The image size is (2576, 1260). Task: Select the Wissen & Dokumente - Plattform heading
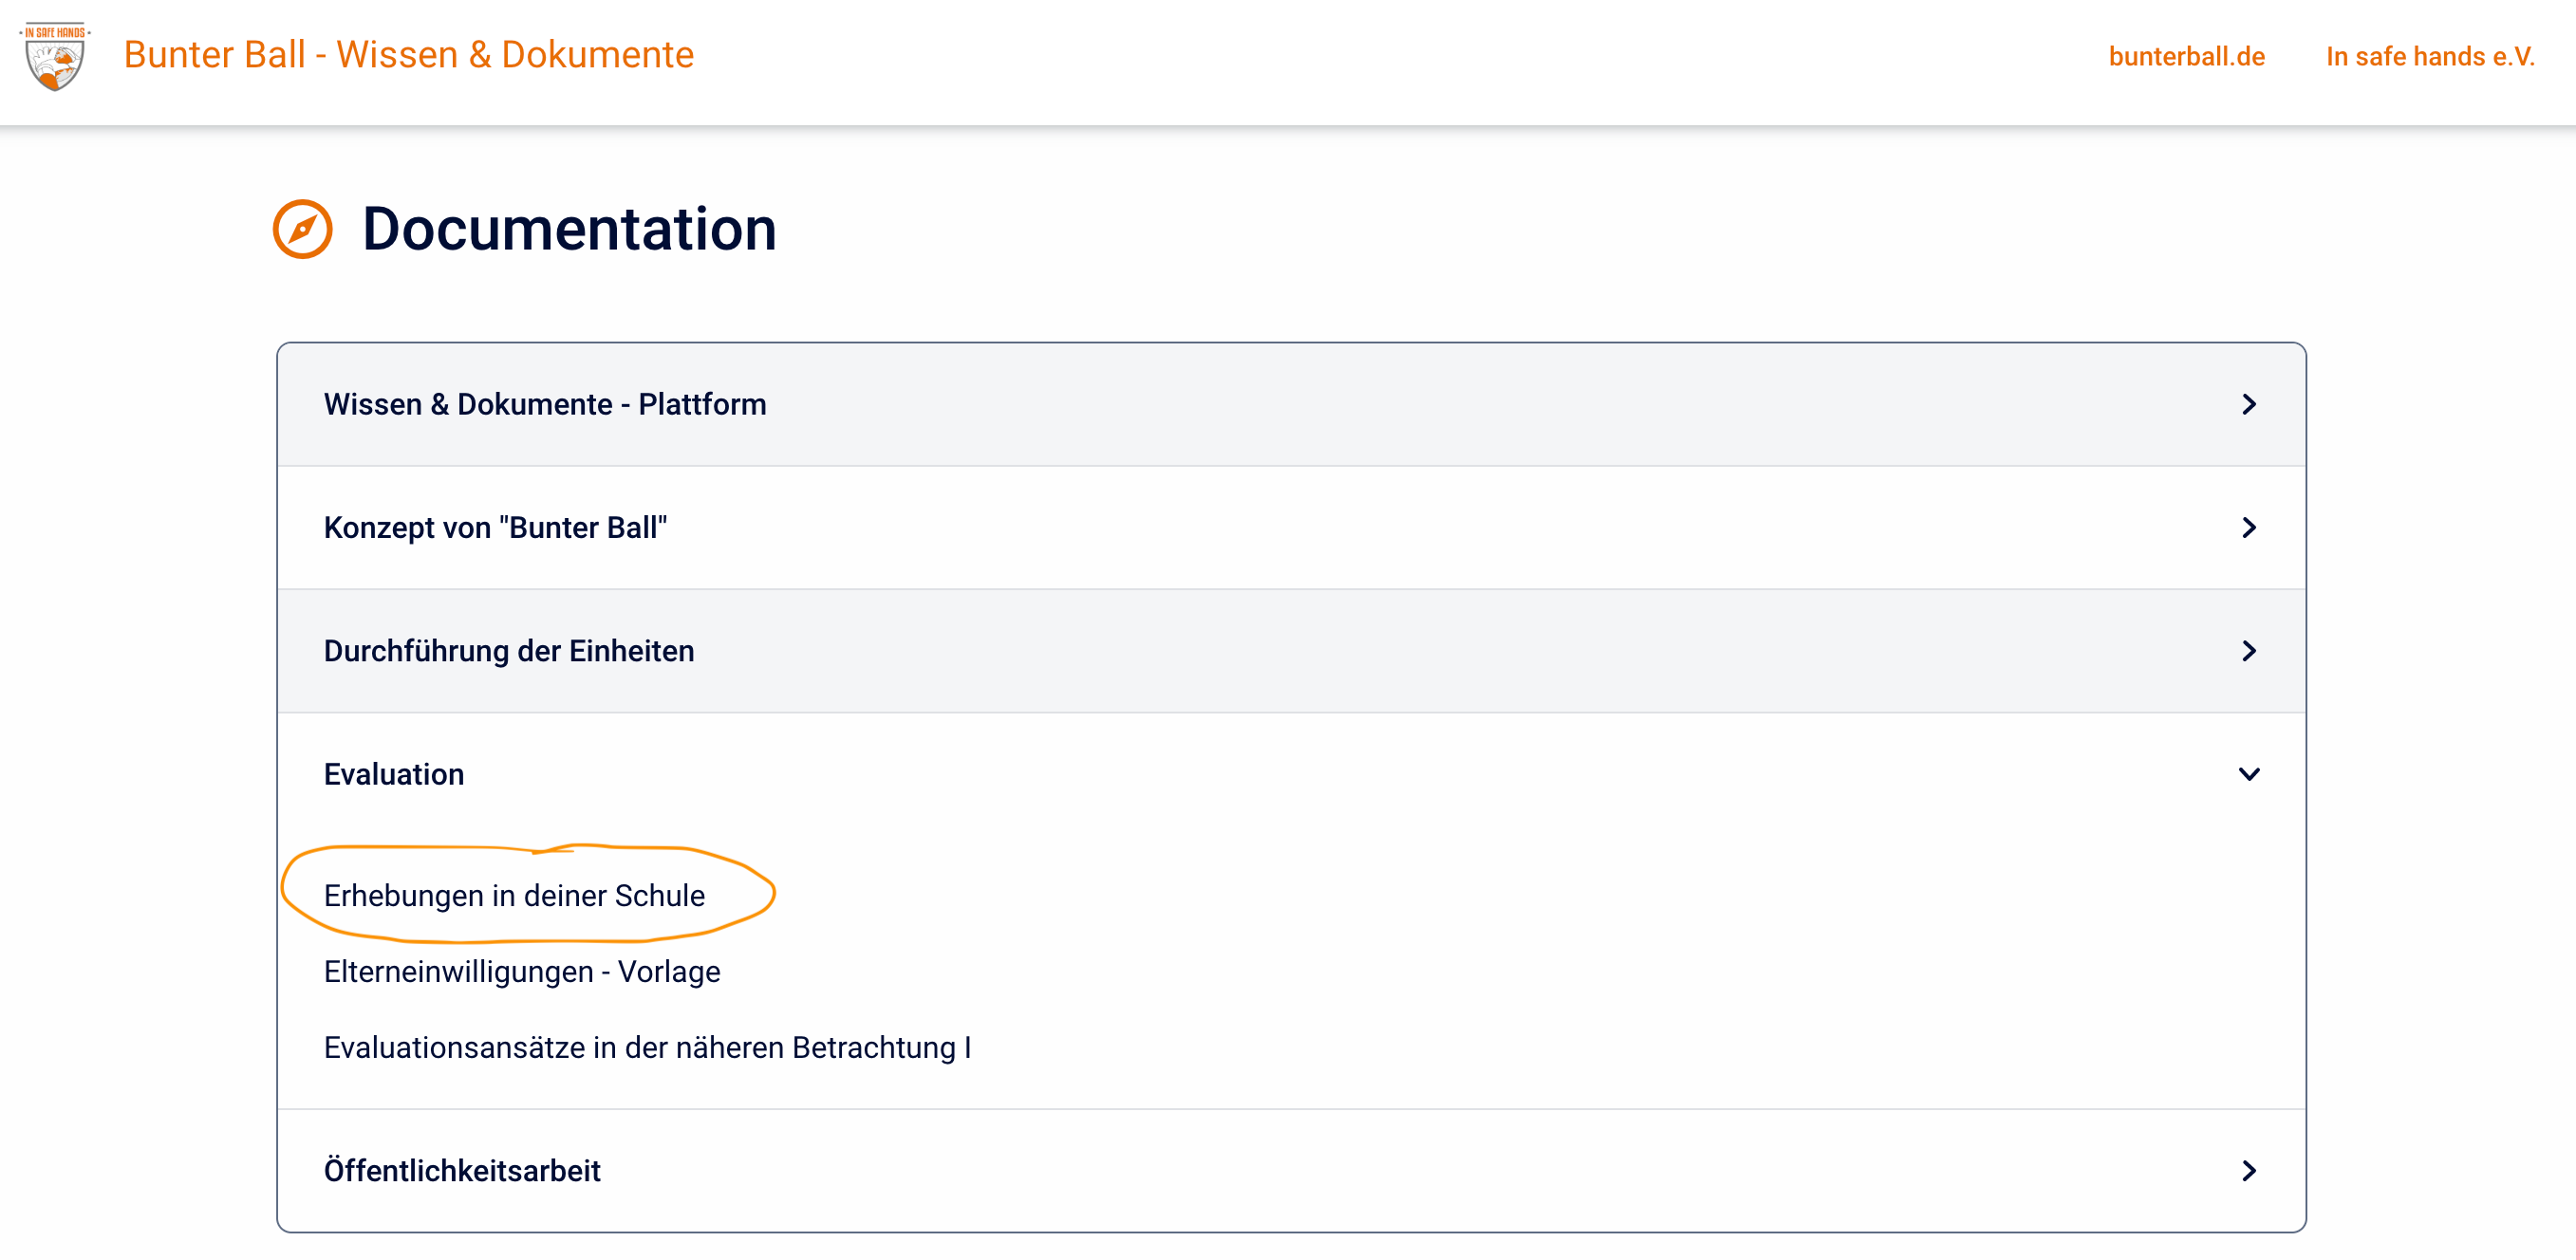545,404
